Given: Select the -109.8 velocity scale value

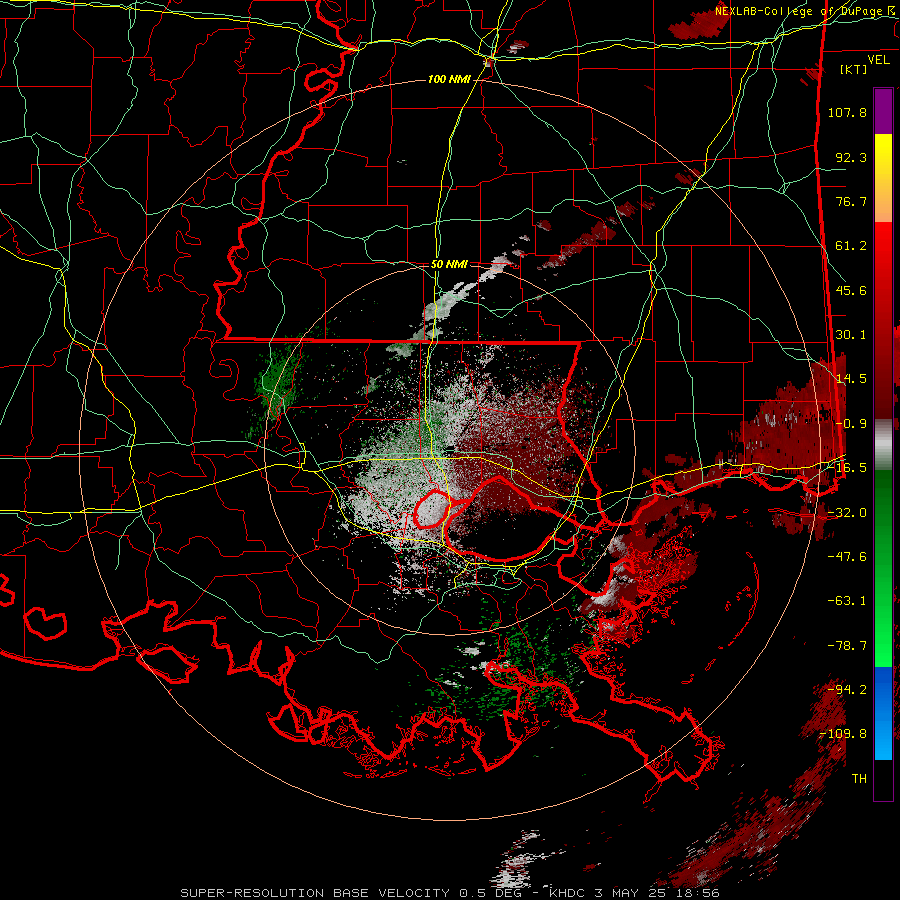Looking at the screenshot, I should tap(843, 734).
